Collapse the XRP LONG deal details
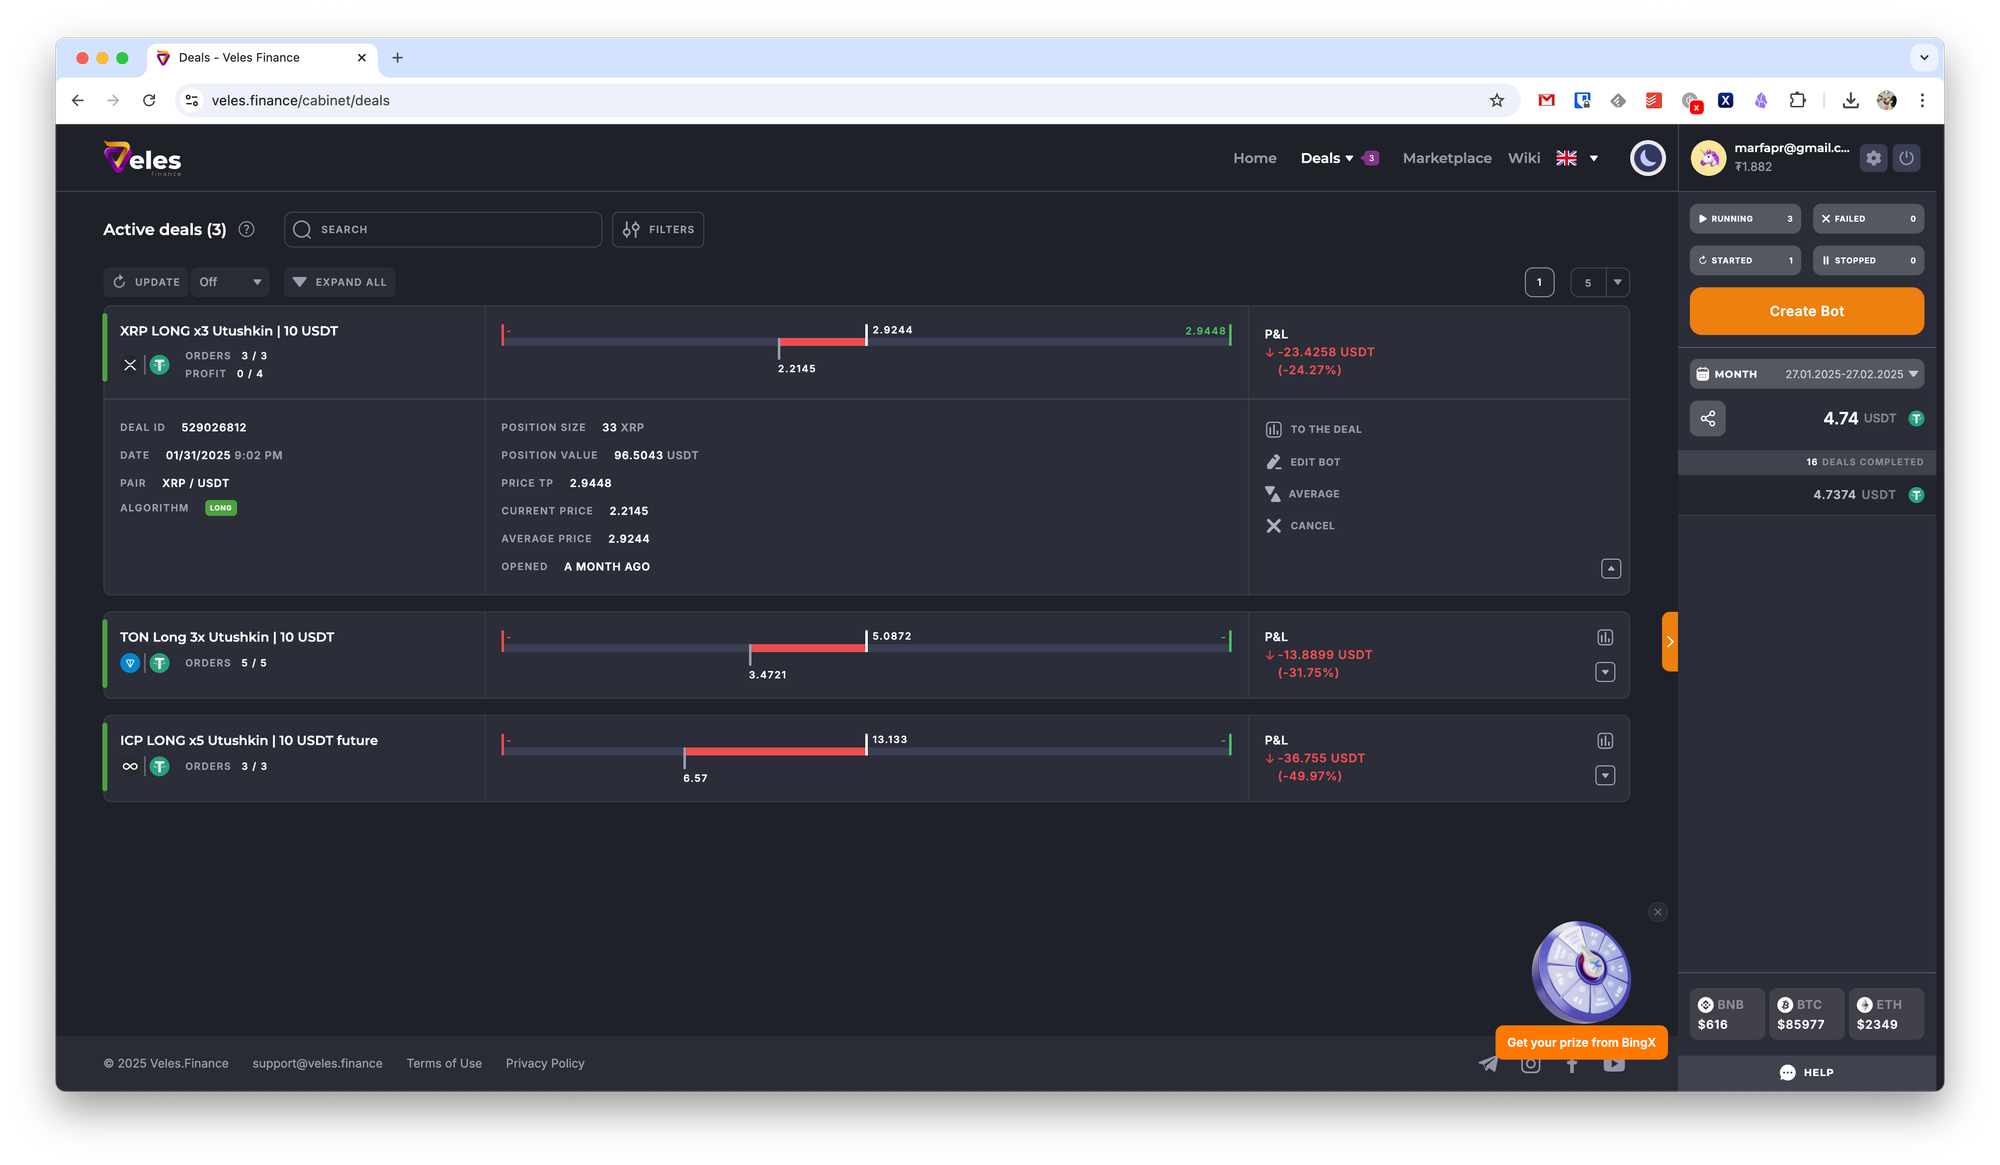This screenshot has height=1165, width=2000. (1610, 569)
